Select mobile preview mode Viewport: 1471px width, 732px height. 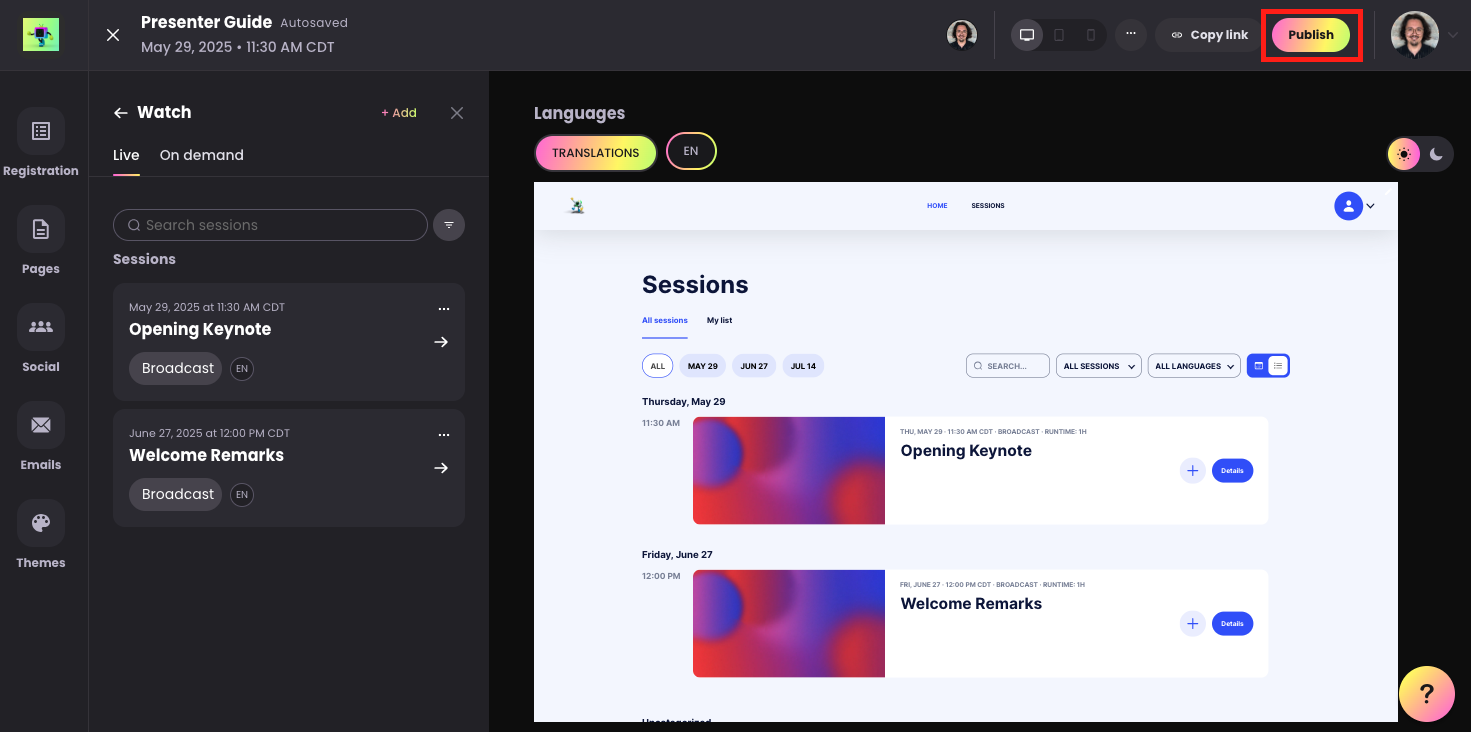tap(1091, 35)
